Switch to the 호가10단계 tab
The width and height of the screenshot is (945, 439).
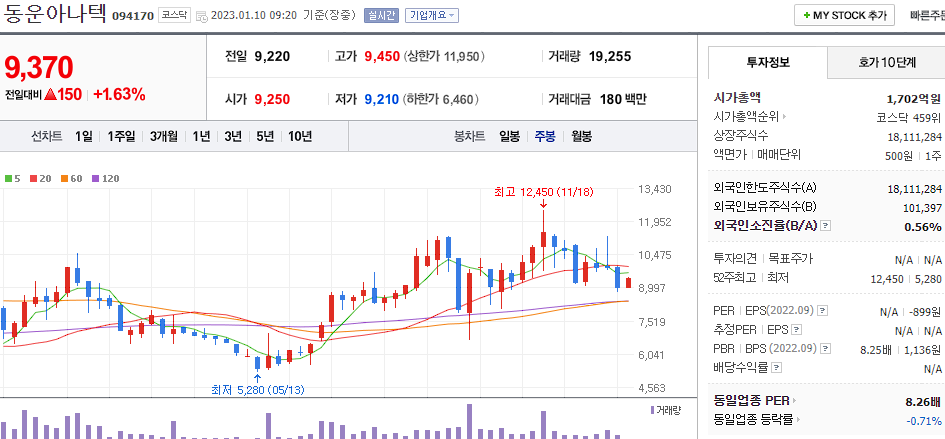tap(887, 62)
